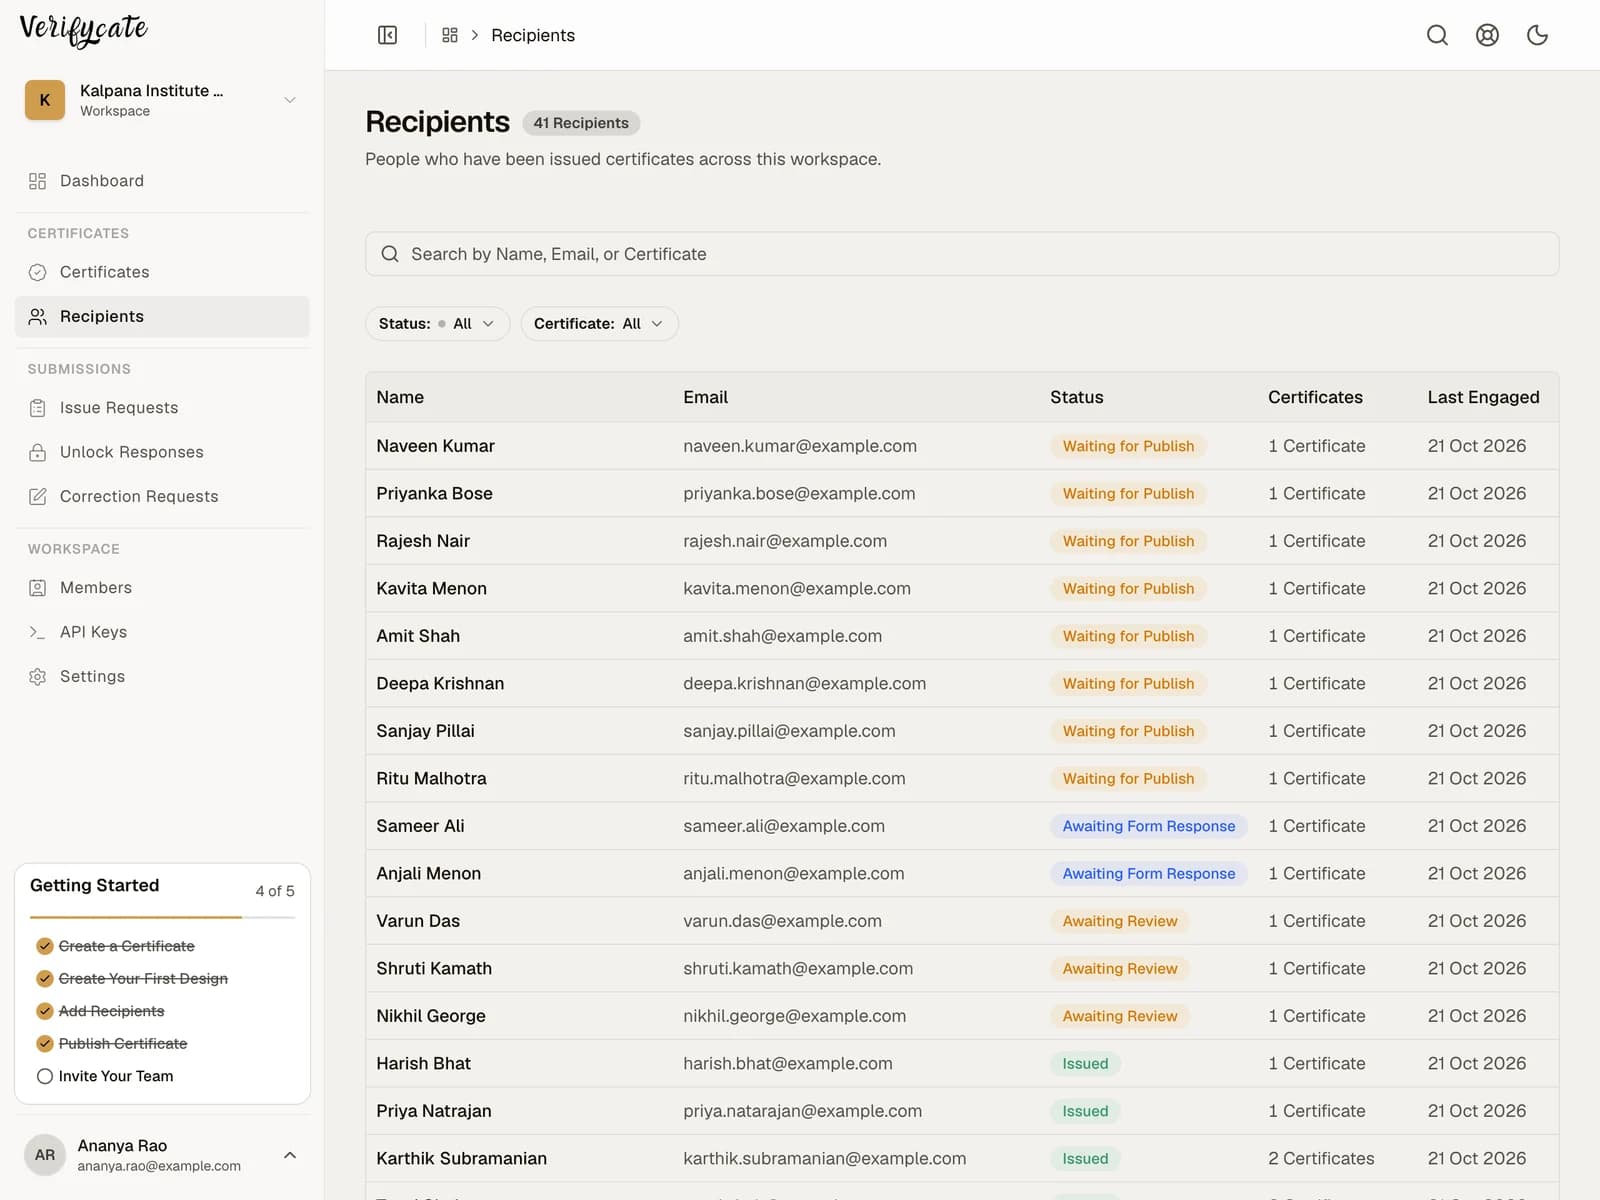
Task: Open the Status filter dropdown
Action: click(x=437, y=324)
